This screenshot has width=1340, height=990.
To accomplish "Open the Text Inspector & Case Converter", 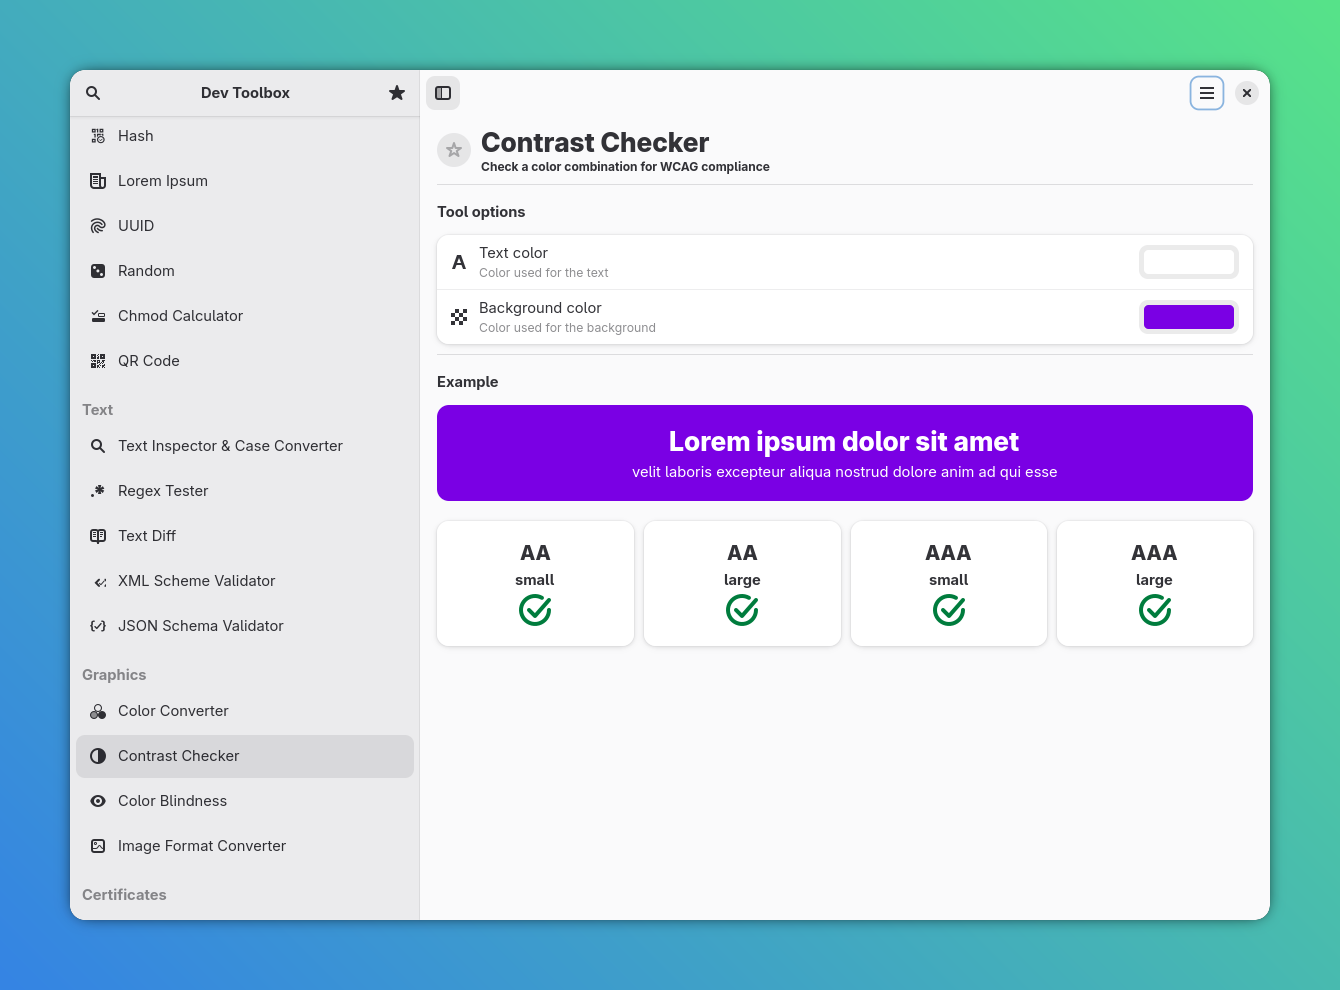I will [x=230, y=445].
